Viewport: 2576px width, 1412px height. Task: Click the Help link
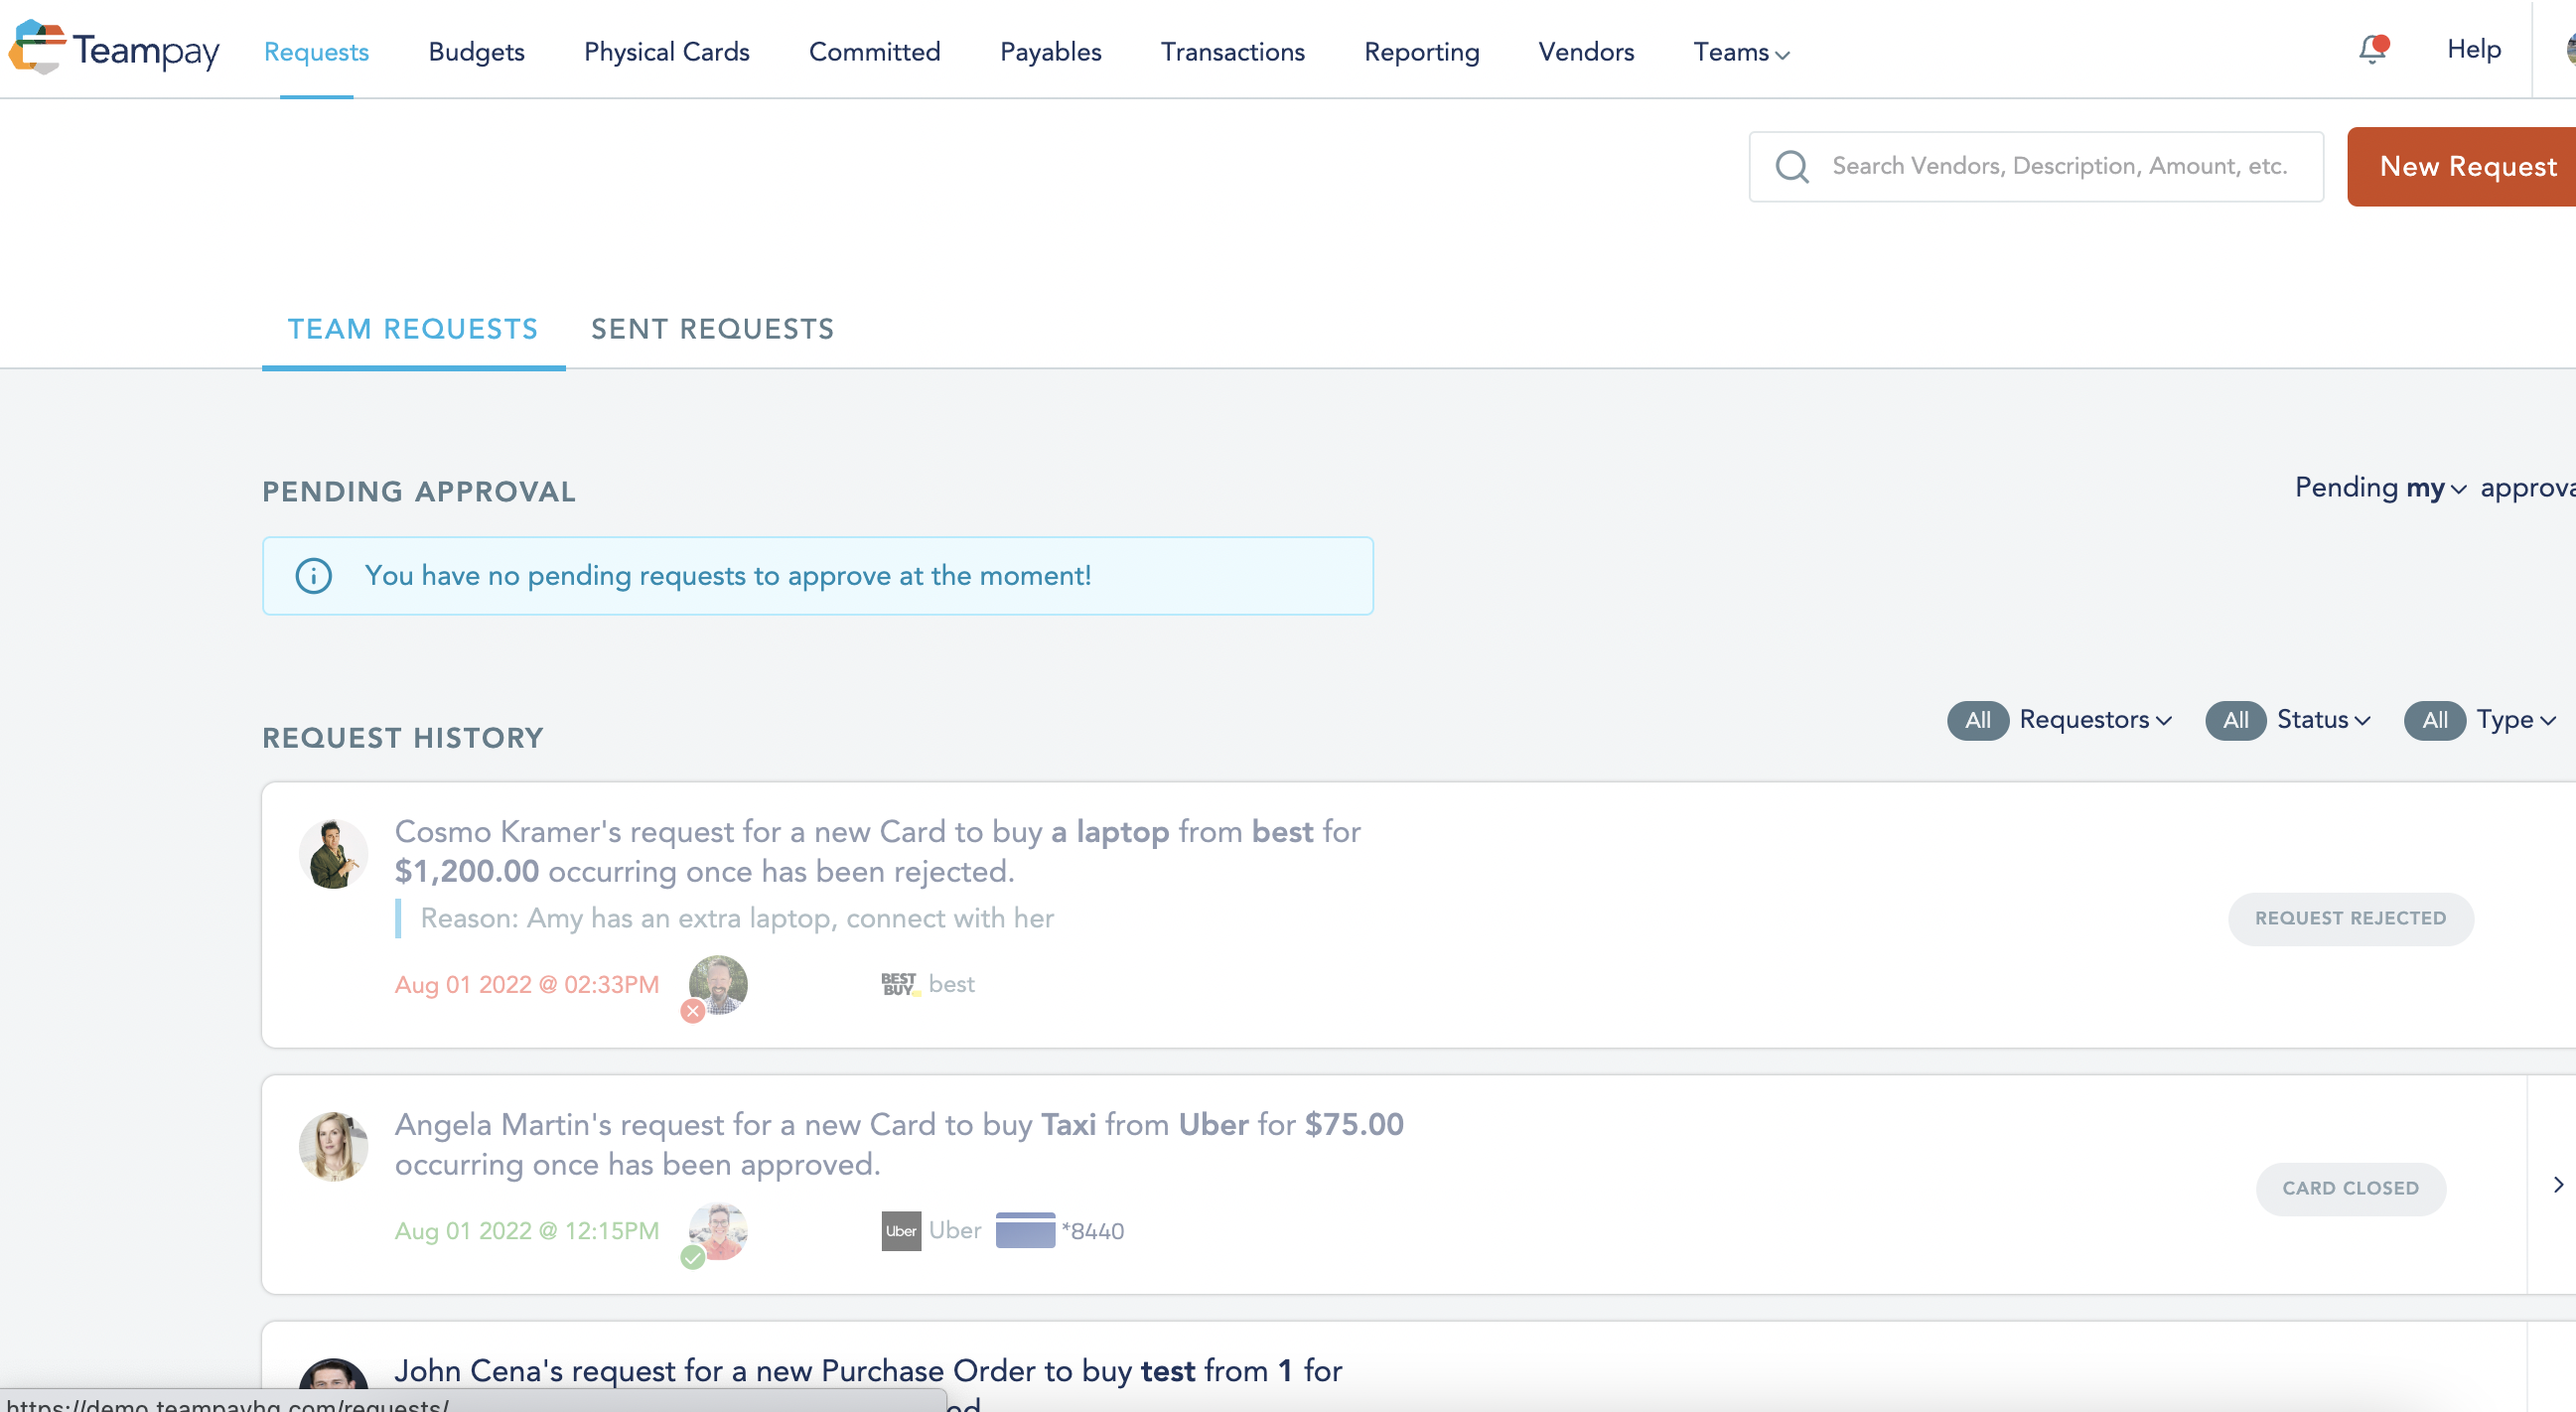point(2473,49)
